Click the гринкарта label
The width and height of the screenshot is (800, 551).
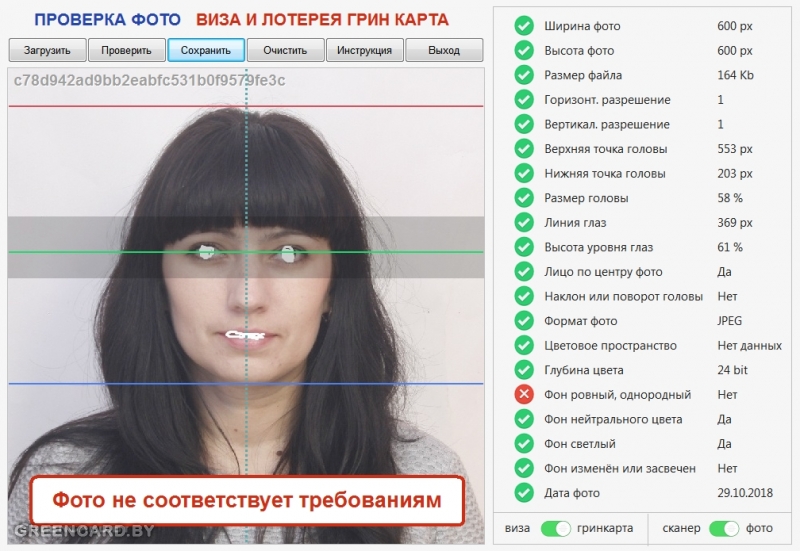605,529
